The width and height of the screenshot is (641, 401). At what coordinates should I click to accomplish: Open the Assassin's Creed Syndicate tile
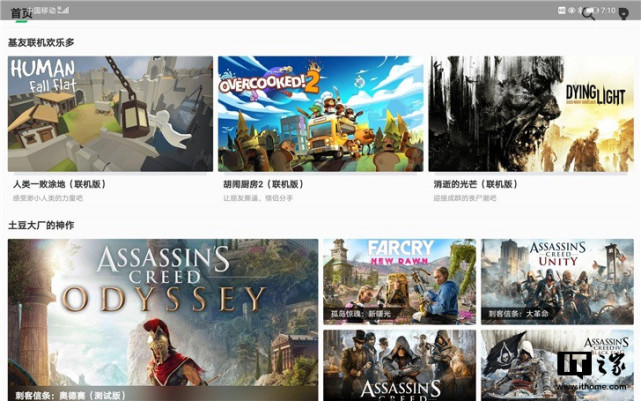399,365
